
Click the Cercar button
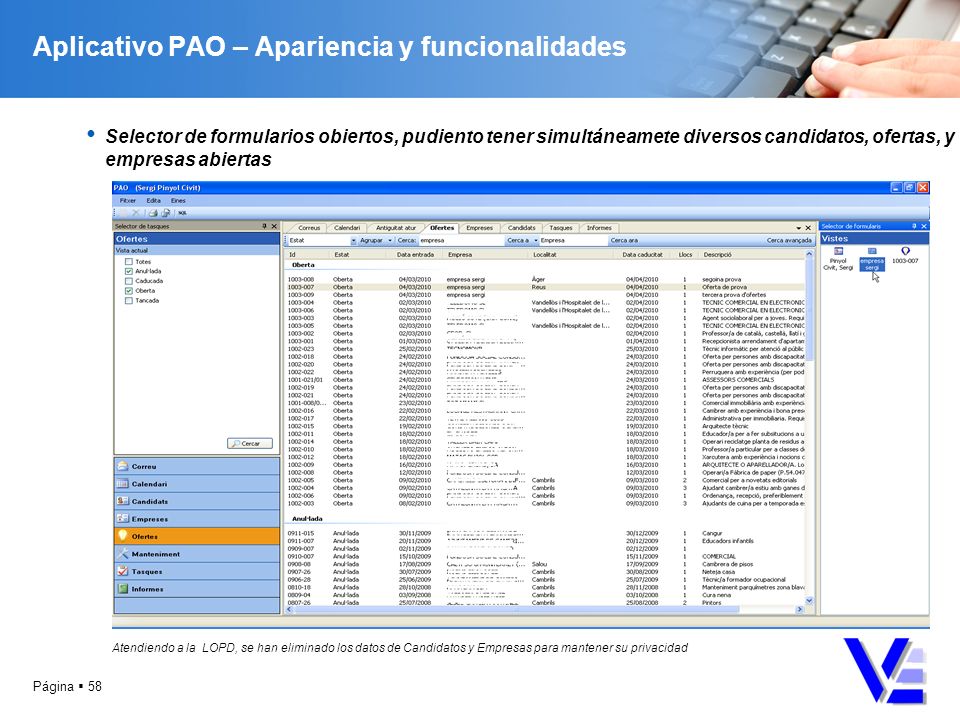pyautogui.click(x=250, y=443)
